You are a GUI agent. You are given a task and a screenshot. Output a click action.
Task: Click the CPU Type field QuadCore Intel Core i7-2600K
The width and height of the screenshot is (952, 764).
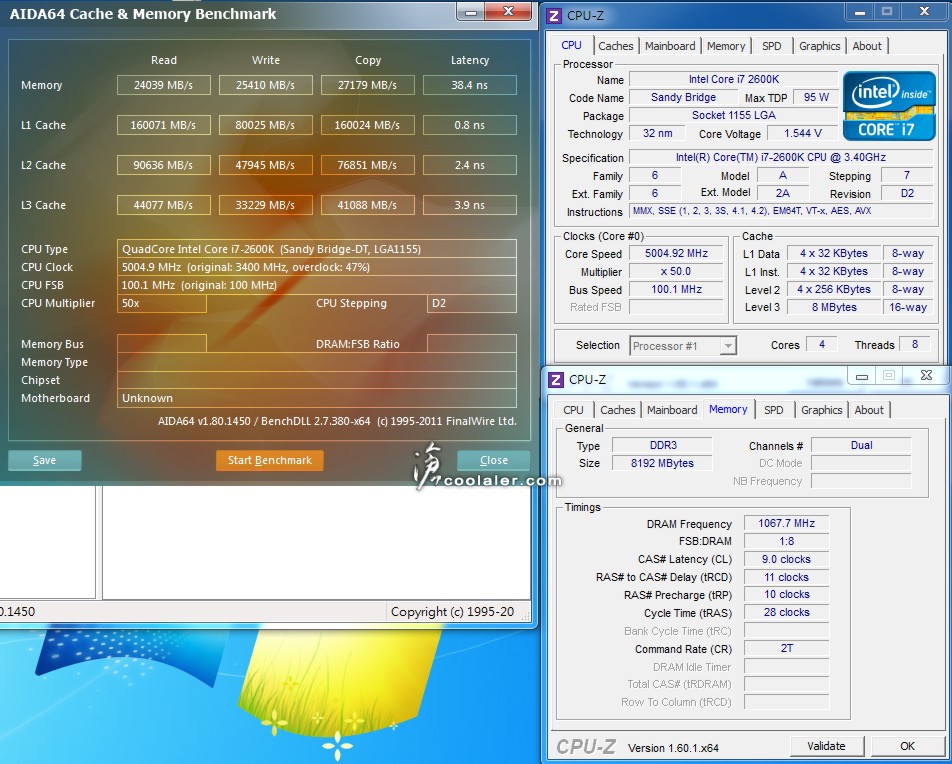[x=316, y=249]
